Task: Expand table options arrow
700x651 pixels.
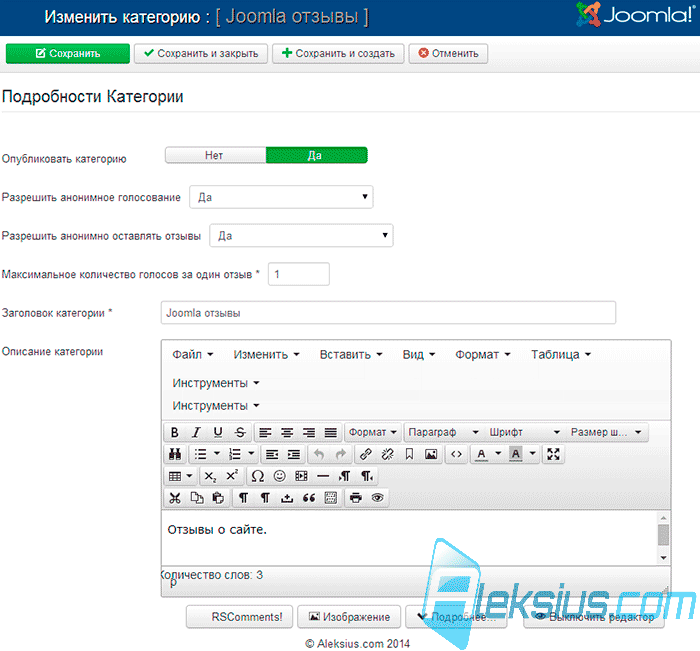Action: coord(190,476)
